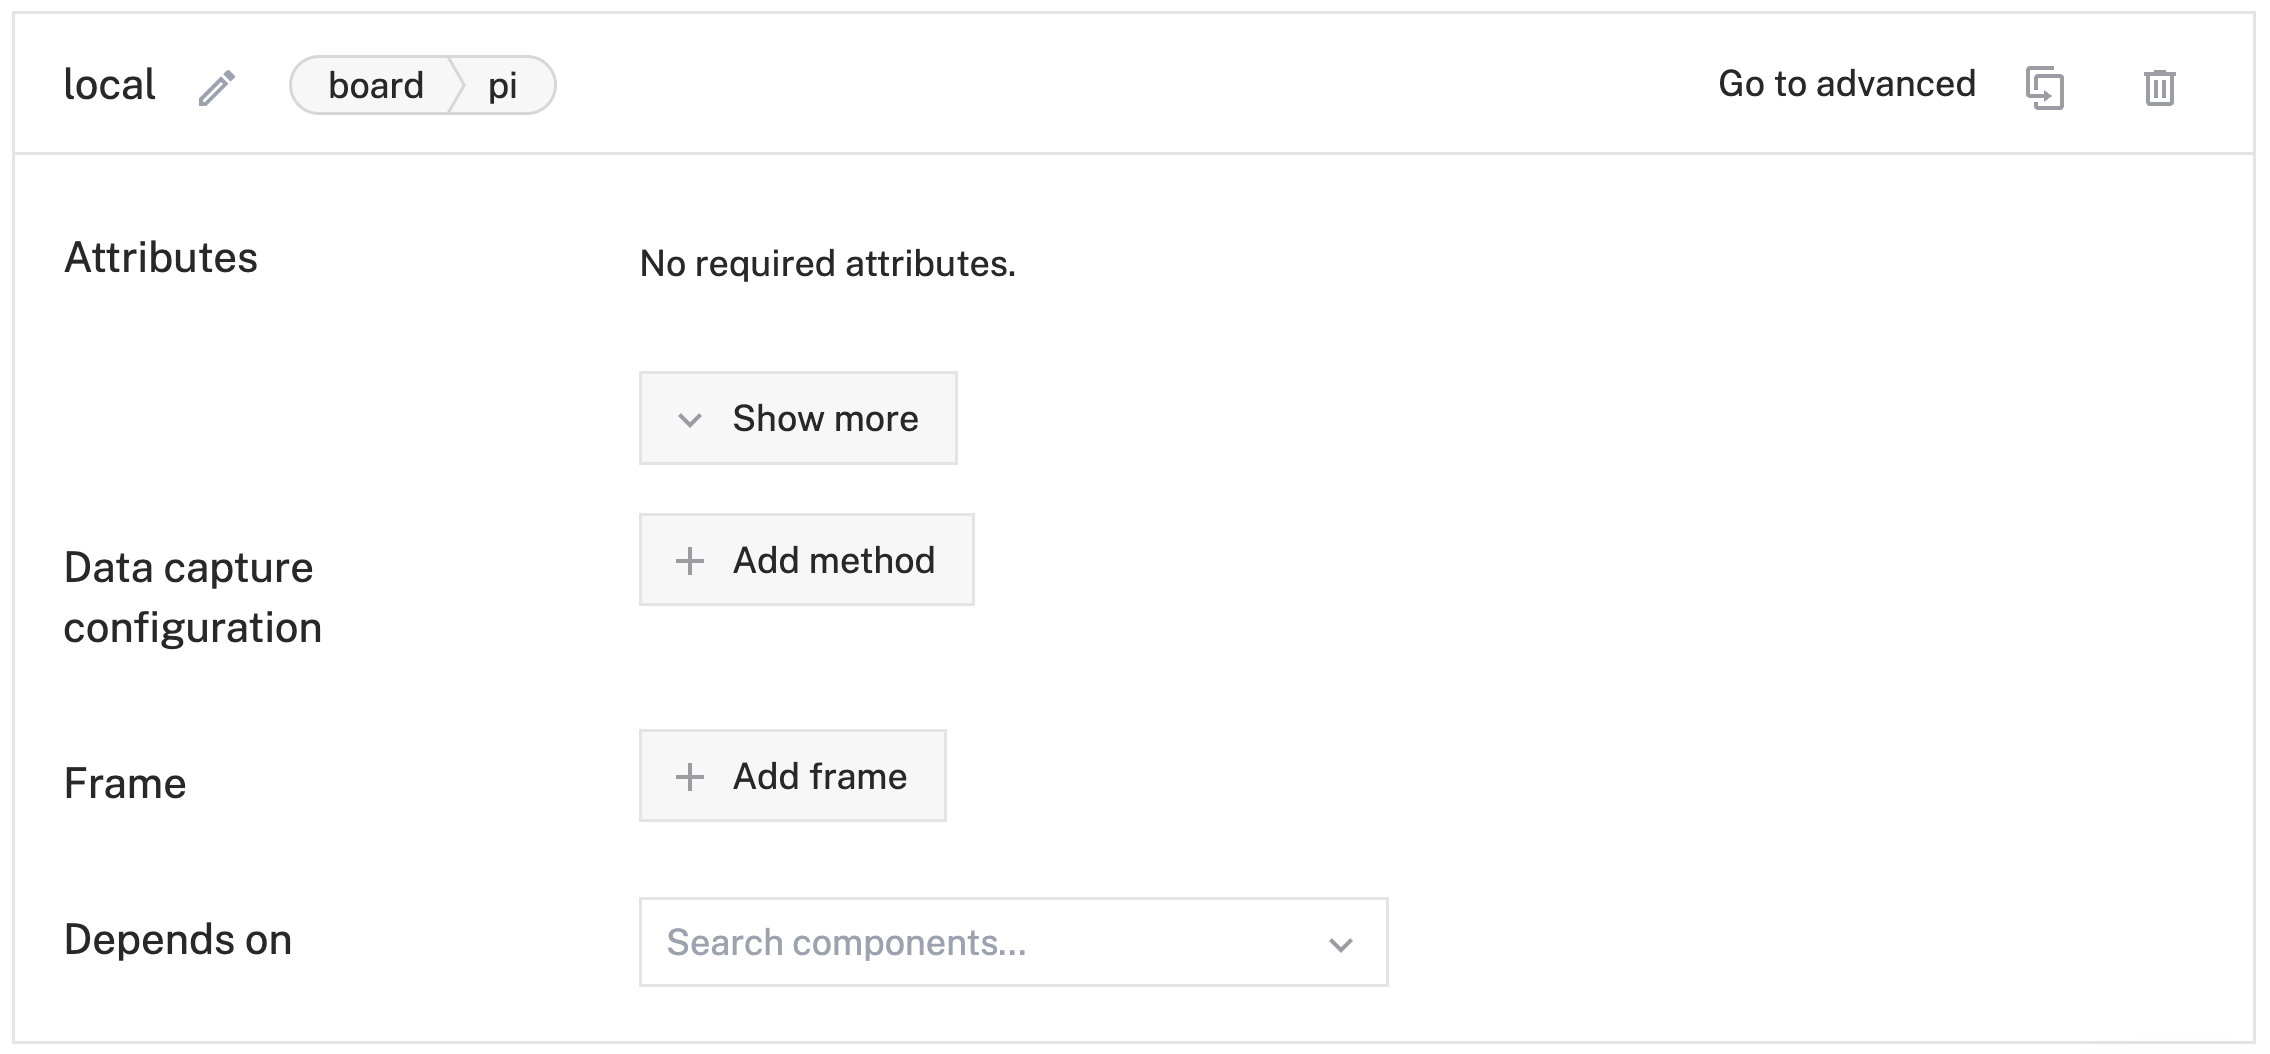Click the Depends on label
This screenshot has width=2270, height=1054.
(x=178, y=940)
